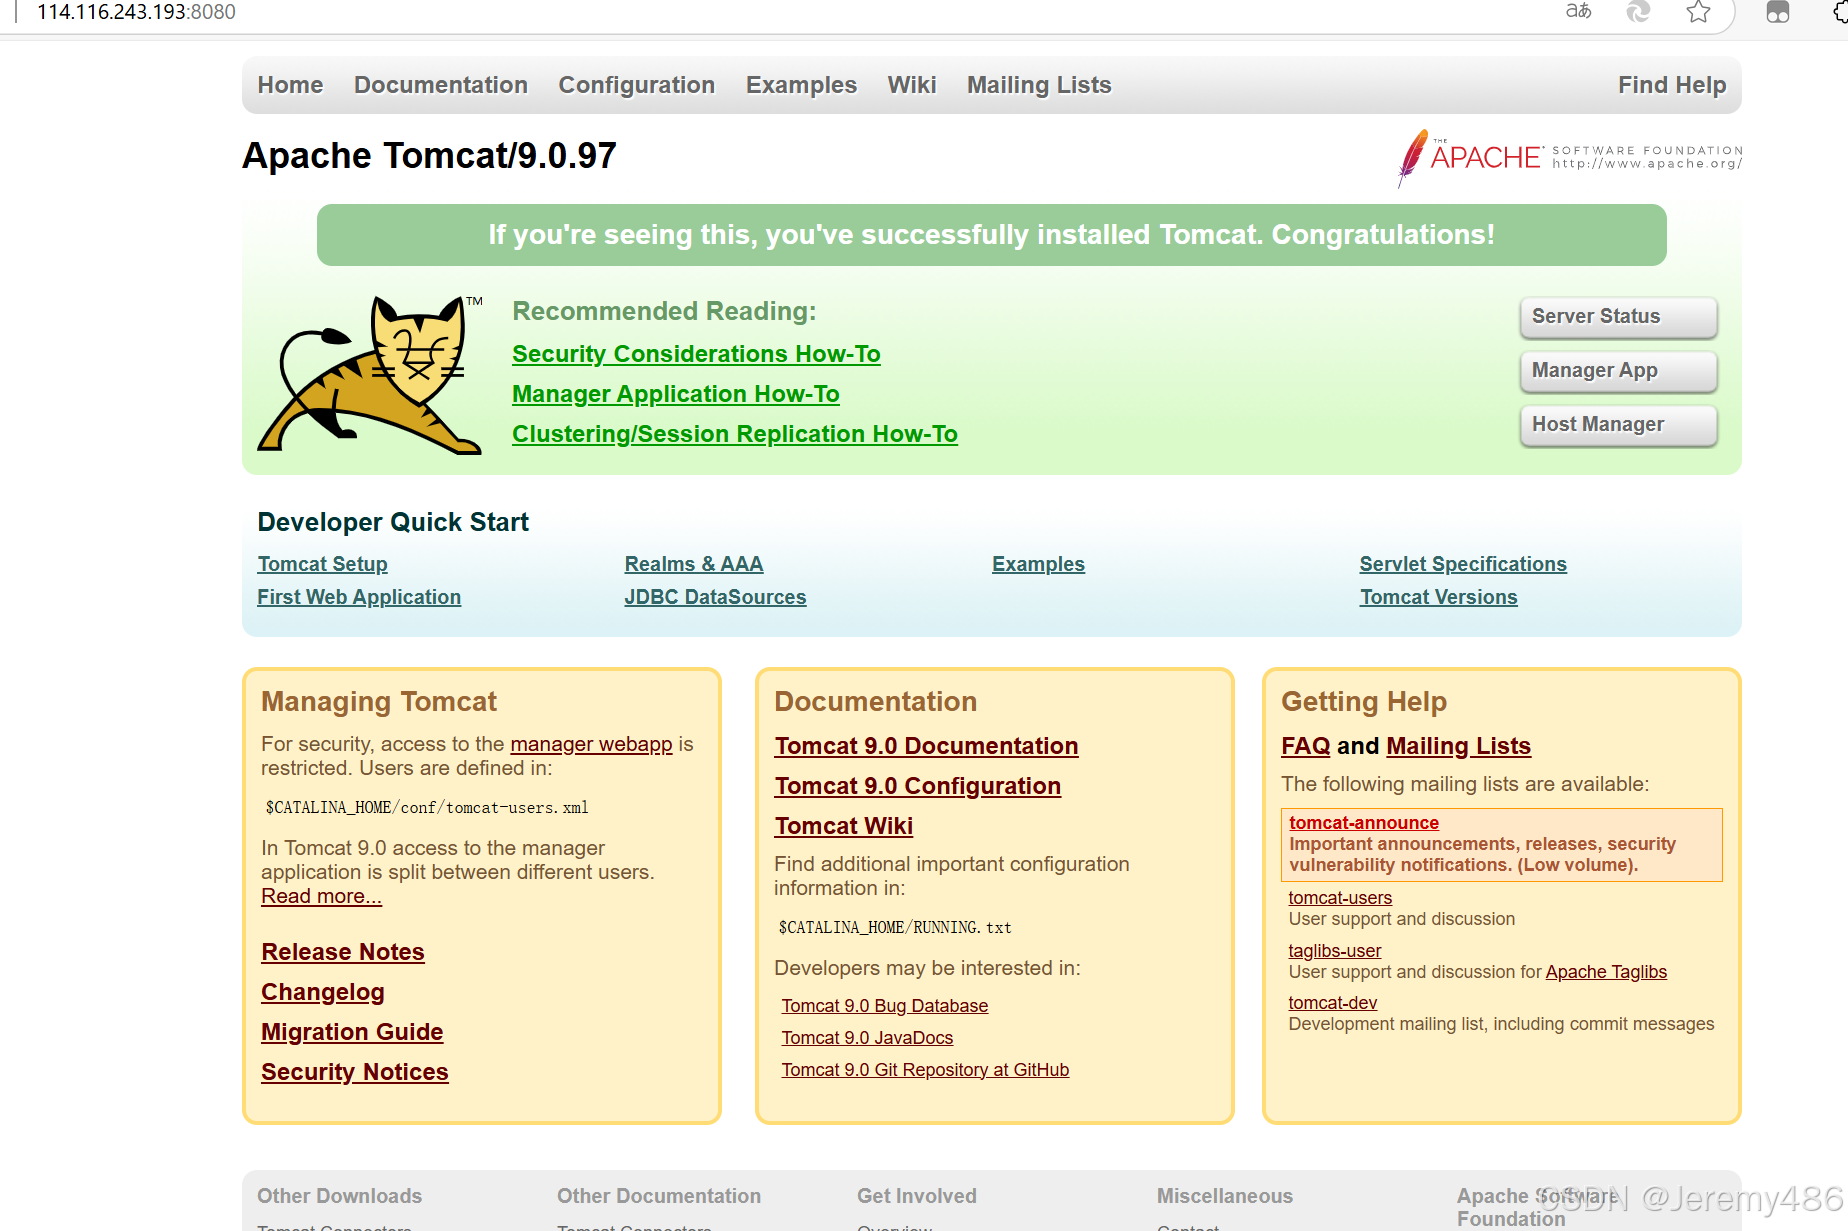Open the Documentation navigation item
Screen dimensions: 1848x1231
(441, 85)
